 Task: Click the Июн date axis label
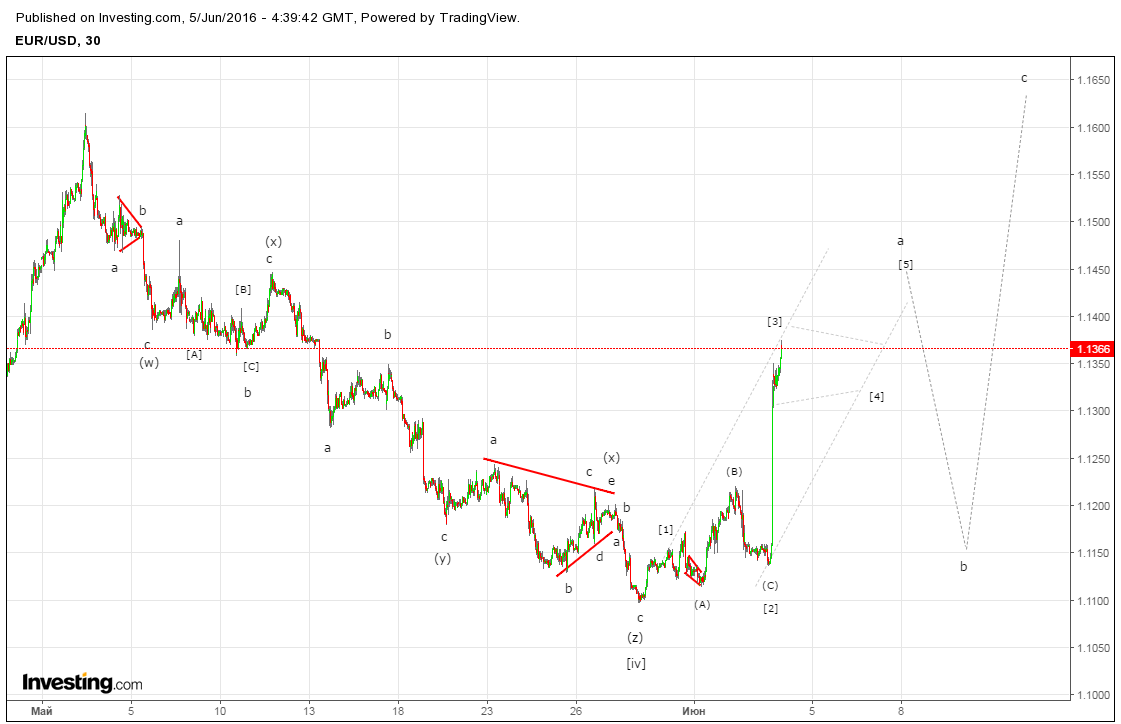(693, 711)
